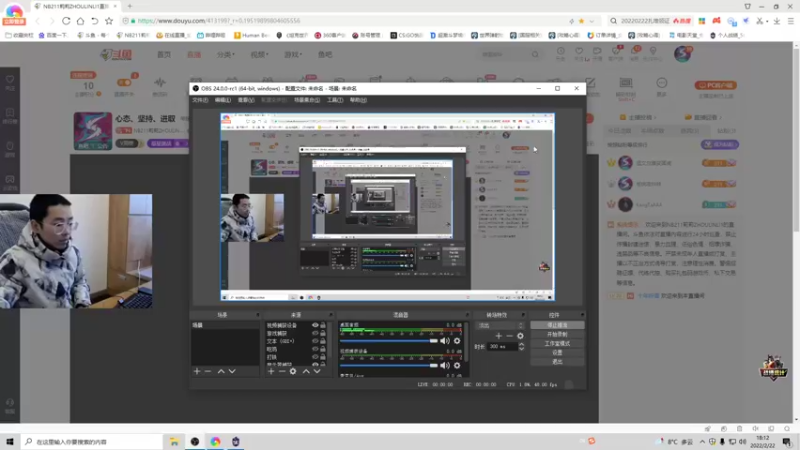Increase transition duration with the up arrow

(521, 344)
